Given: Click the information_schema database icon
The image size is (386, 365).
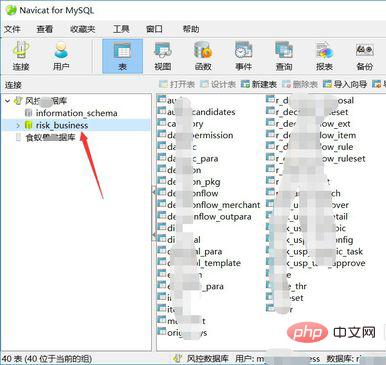Looking at the screenshot, I should 29,113.
